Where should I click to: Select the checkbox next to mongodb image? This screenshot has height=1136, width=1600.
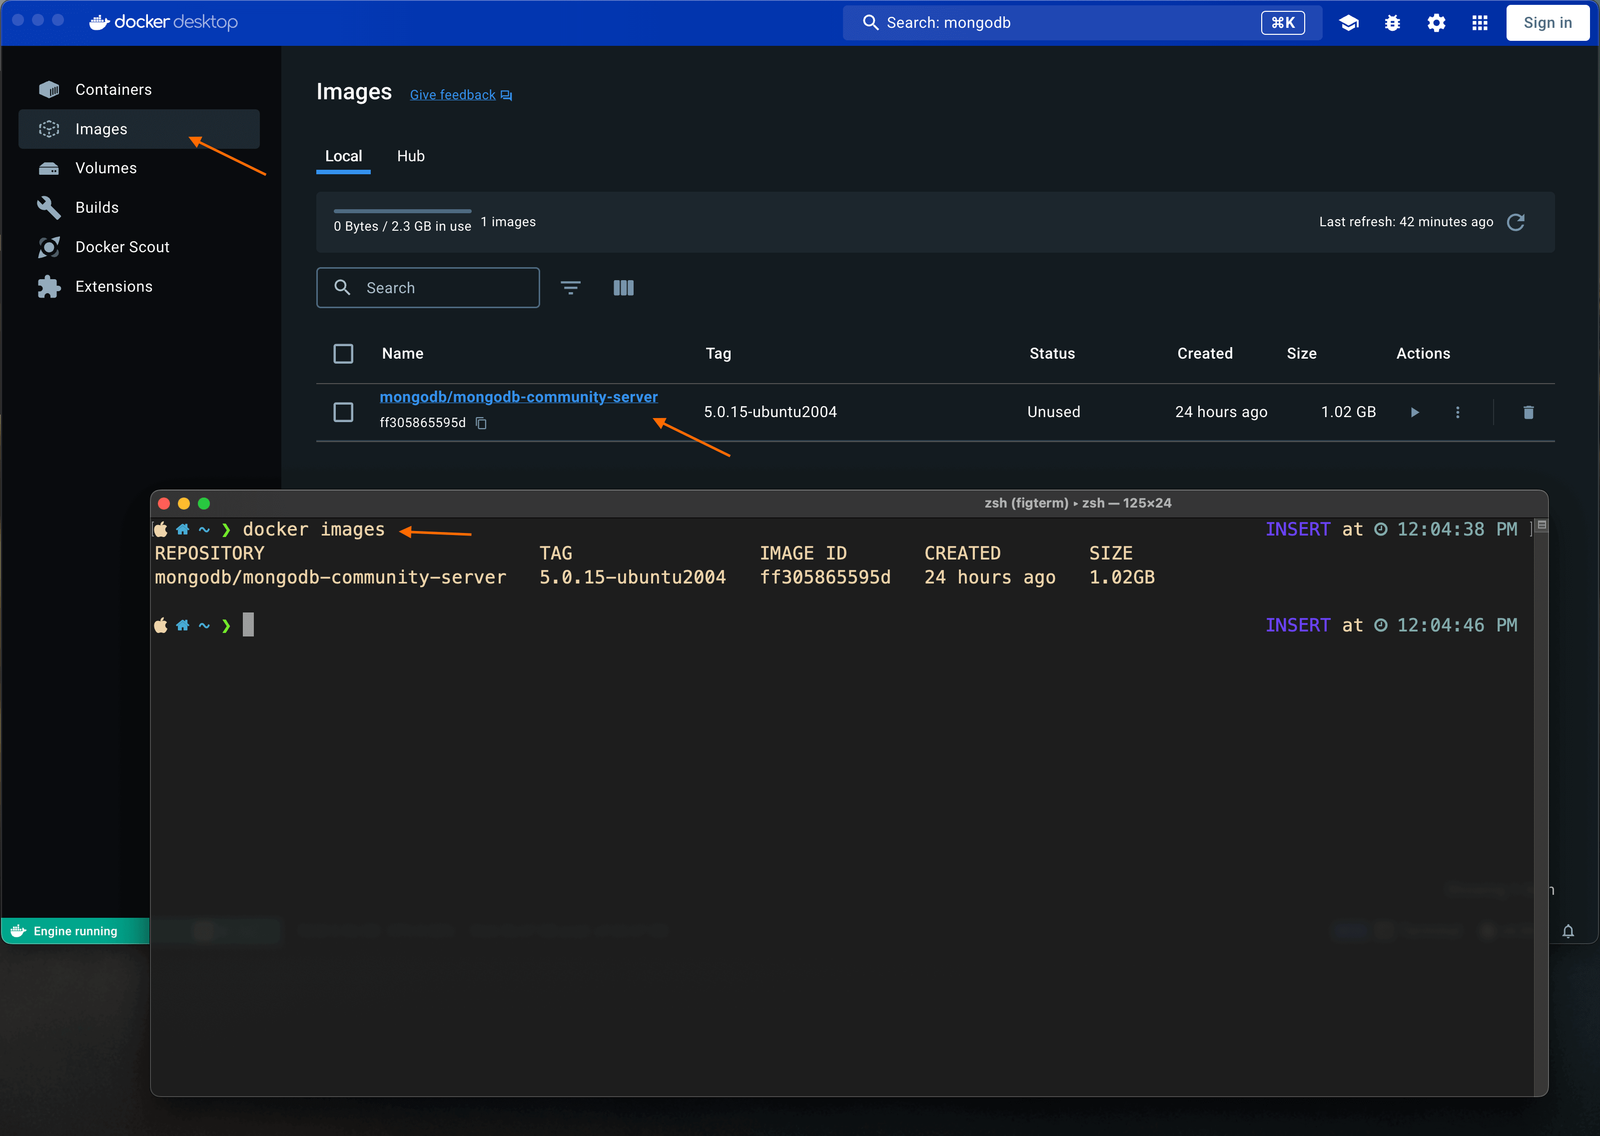pyautogui.click(x=343, y=411)
